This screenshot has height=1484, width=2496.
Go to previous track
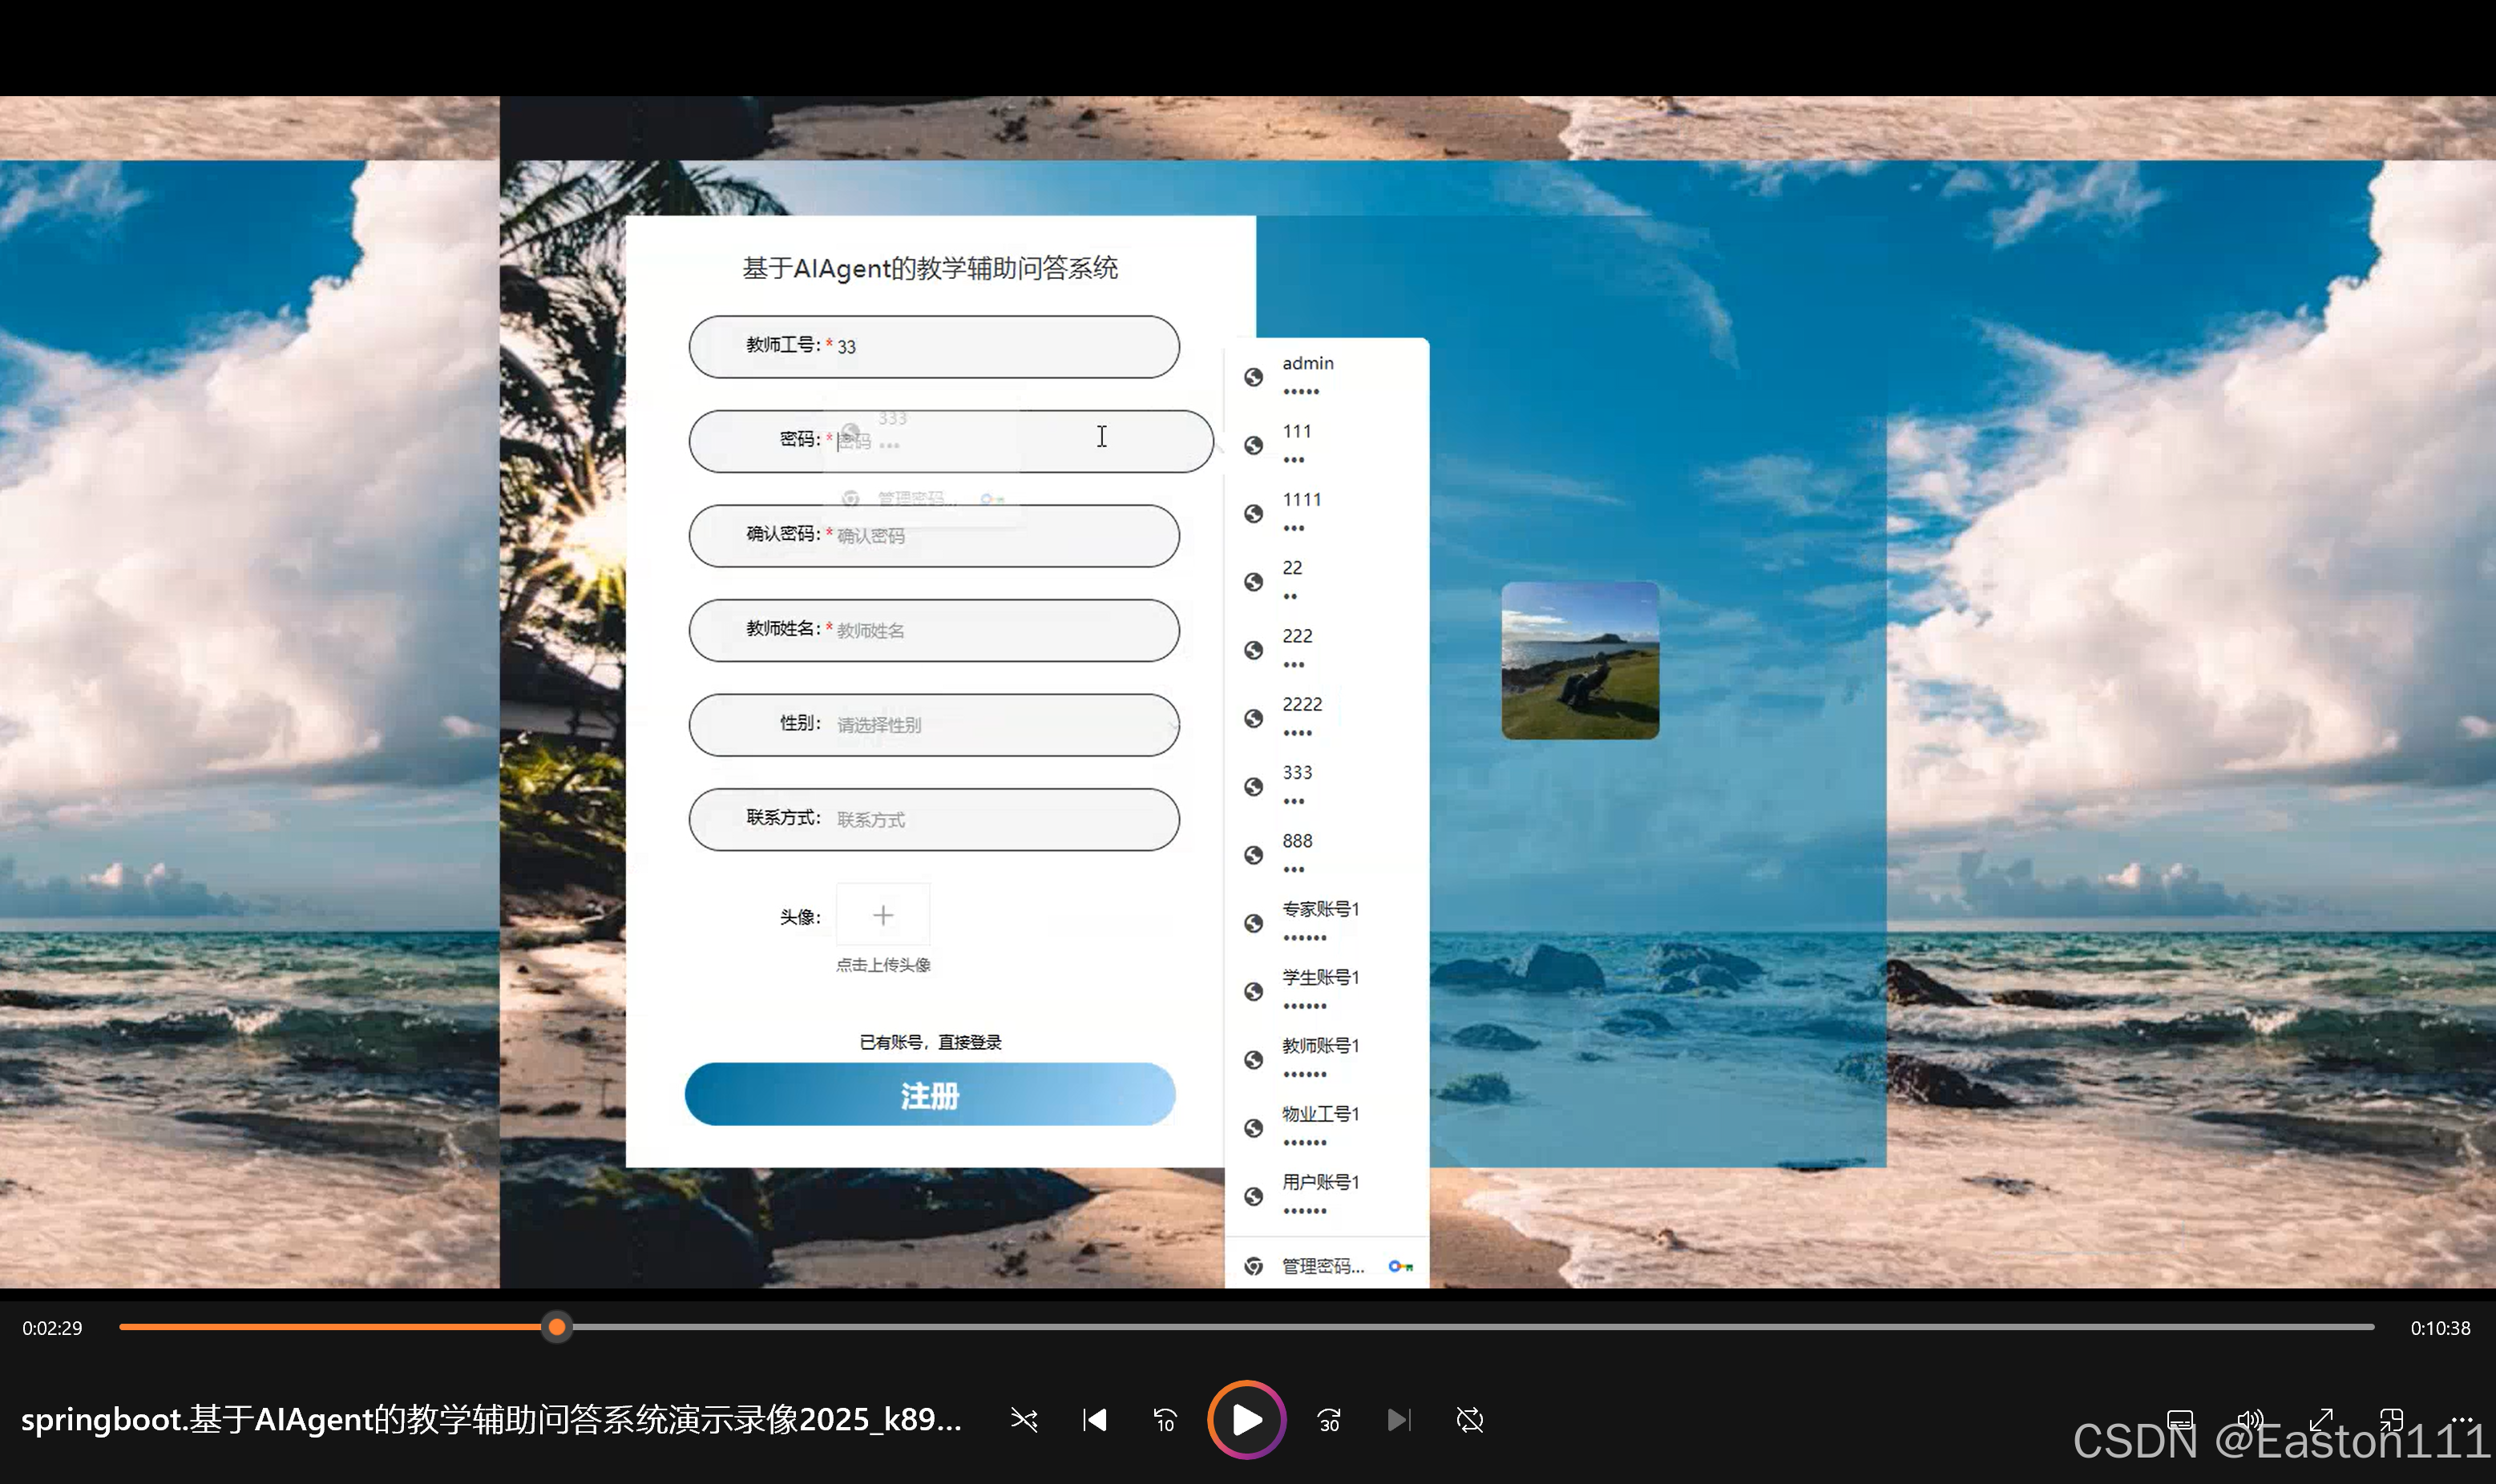[x=1095, y=1420]
